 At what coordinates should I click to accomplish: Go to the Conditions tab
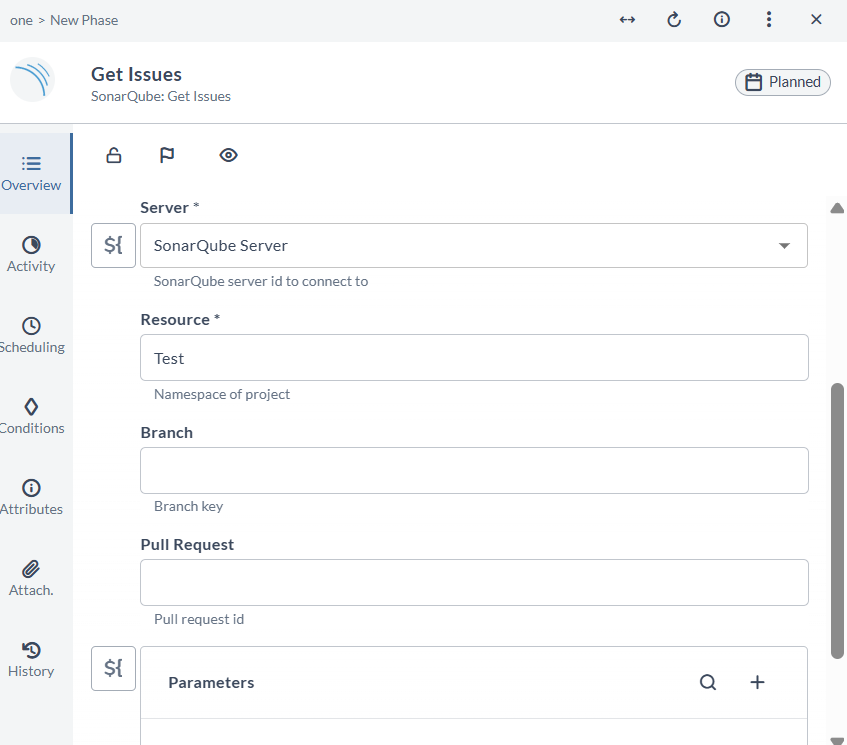[31, 416]
